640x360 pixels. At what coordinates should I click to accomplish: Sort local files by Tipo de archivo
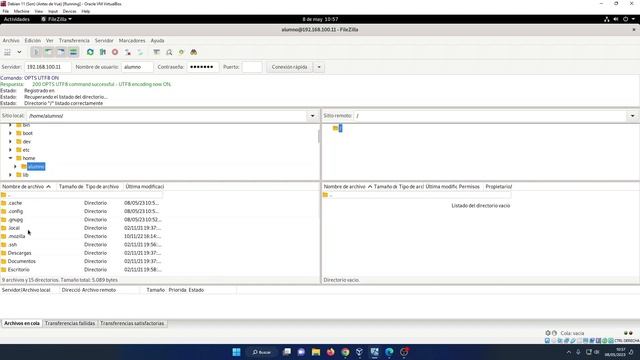(x=102, y=187)
